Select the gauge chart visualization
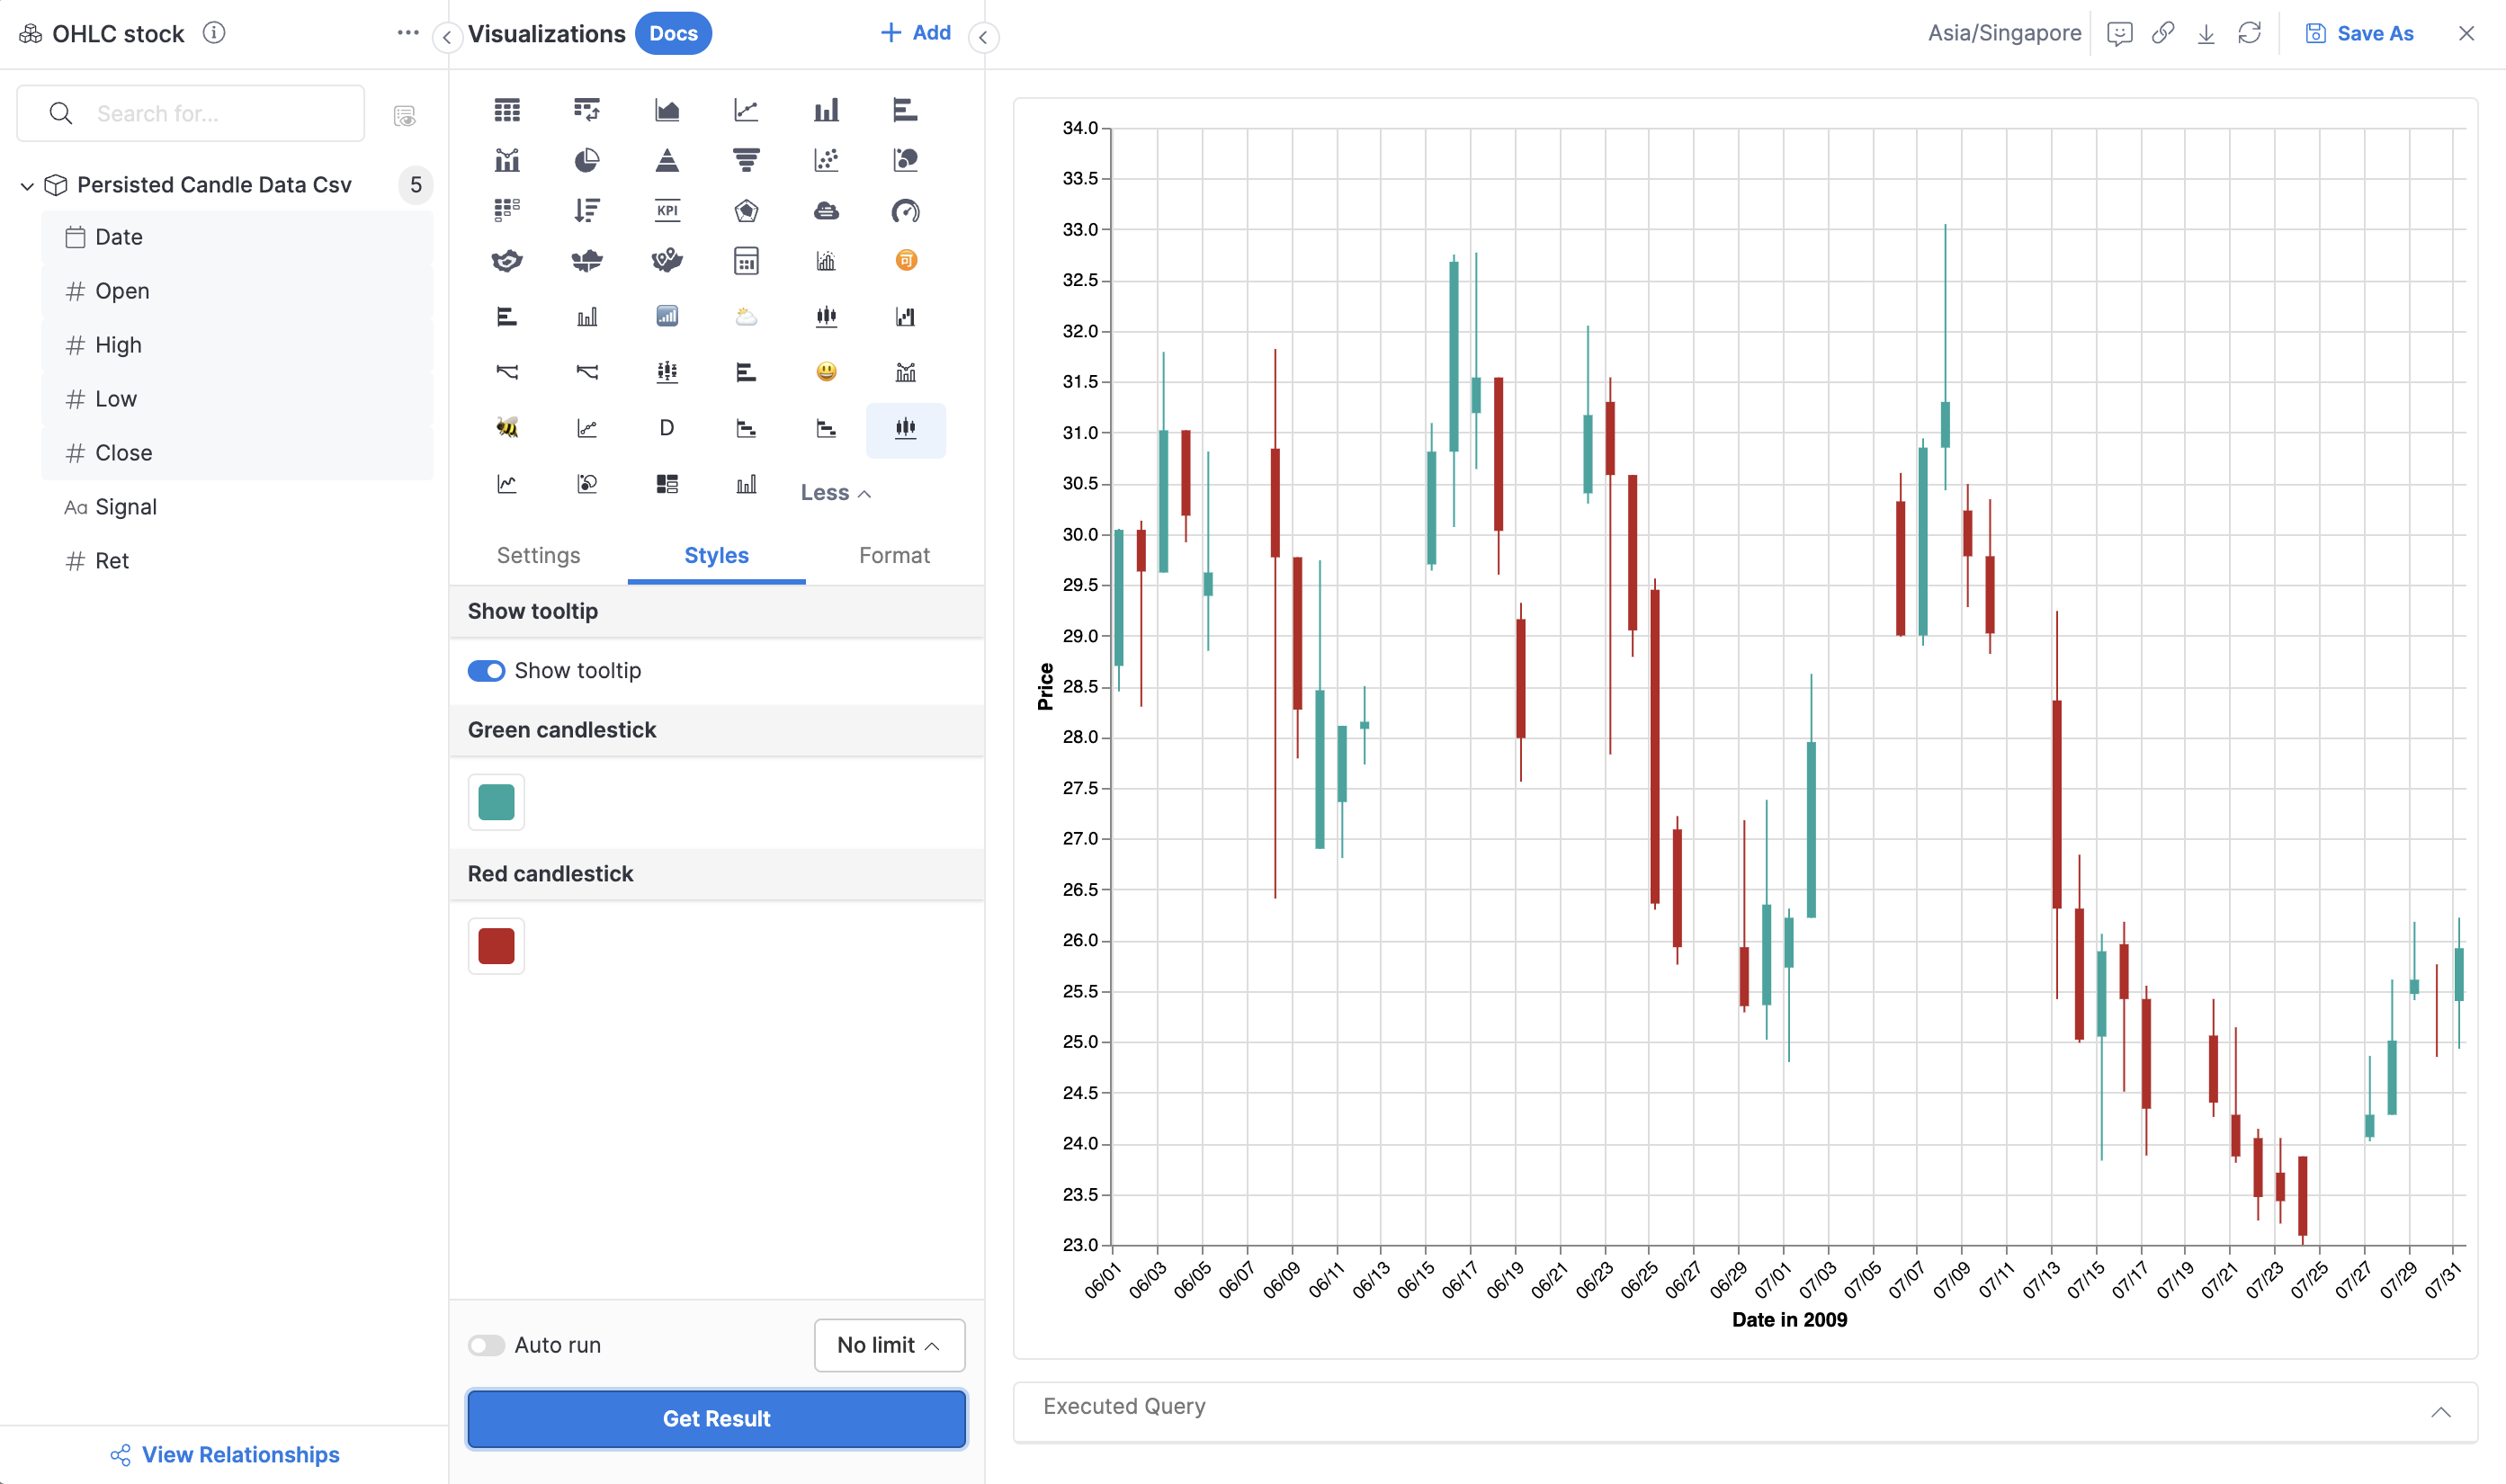The width and height of the screenshot is (2506, 1484). tap(906, 211)
